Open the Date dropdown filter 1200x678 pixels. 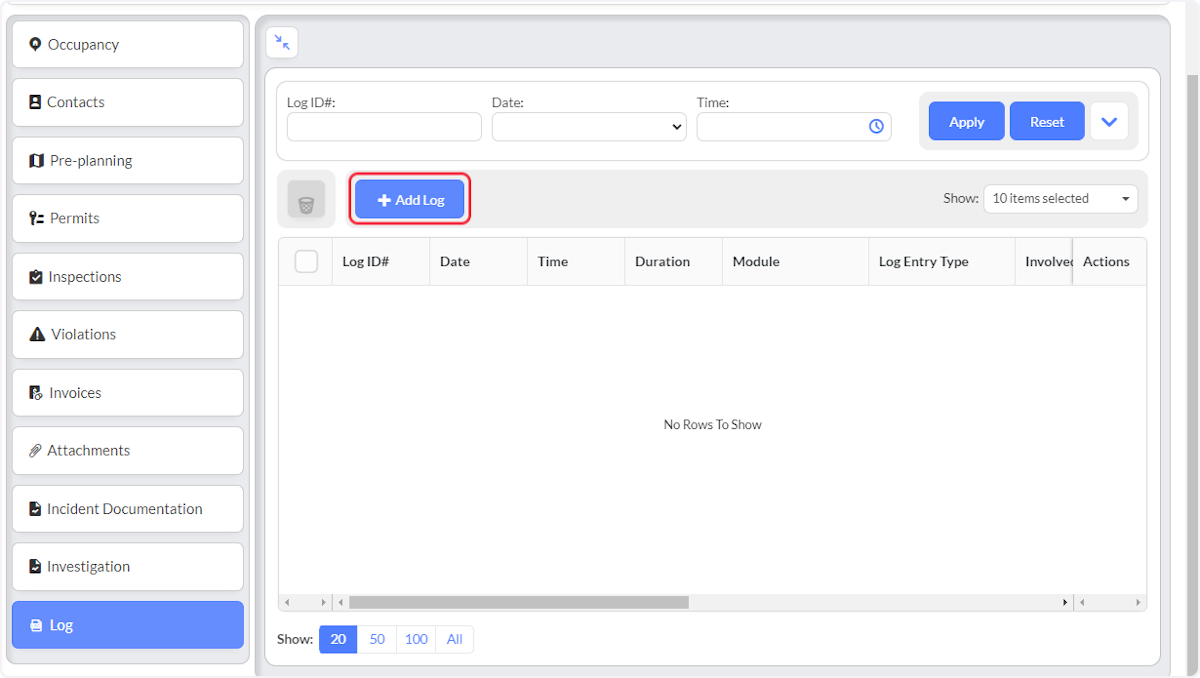589,126
